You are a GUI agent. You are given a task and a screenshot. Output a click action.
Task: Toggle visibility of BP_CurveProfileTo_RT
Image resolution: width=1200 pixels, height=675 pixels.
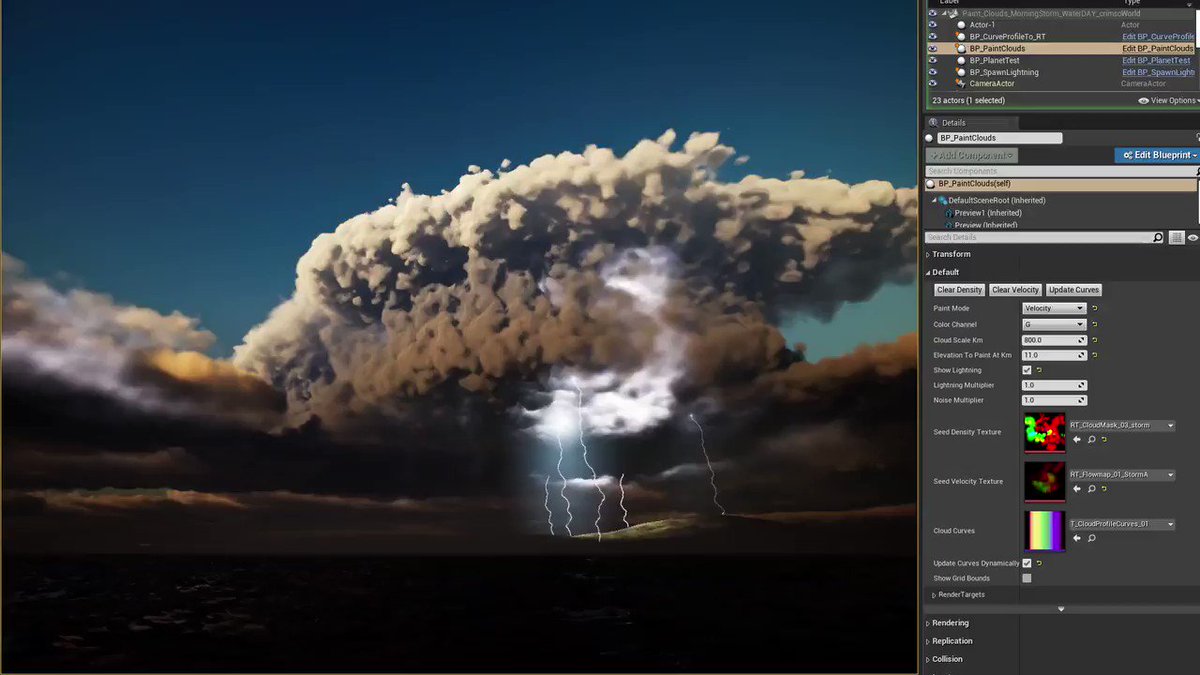933,36
